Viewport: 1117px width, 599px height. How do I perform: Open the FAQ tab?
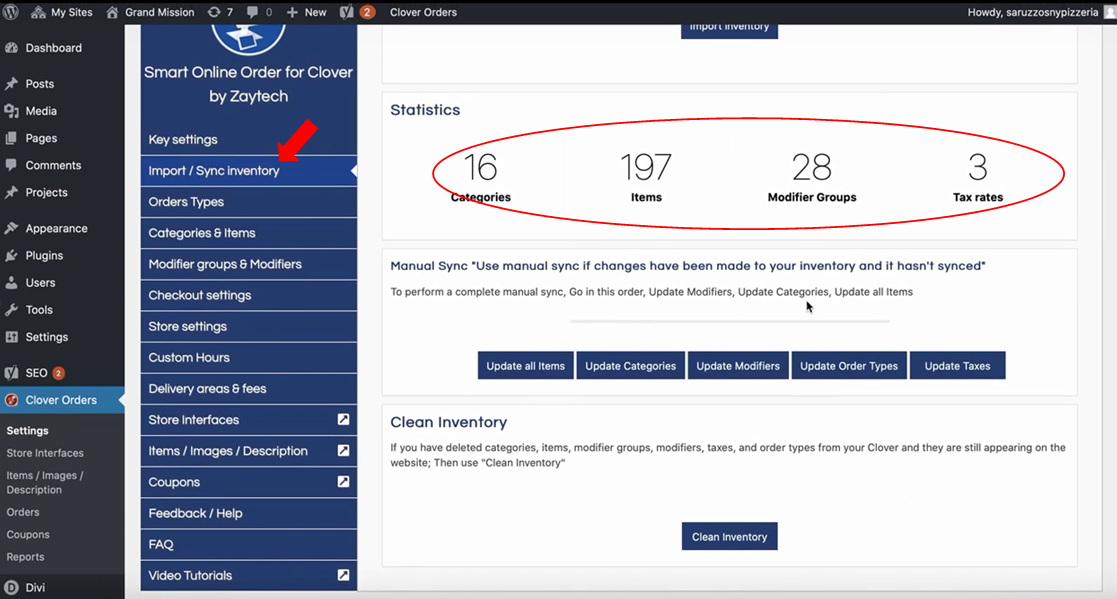pos(249,545)
